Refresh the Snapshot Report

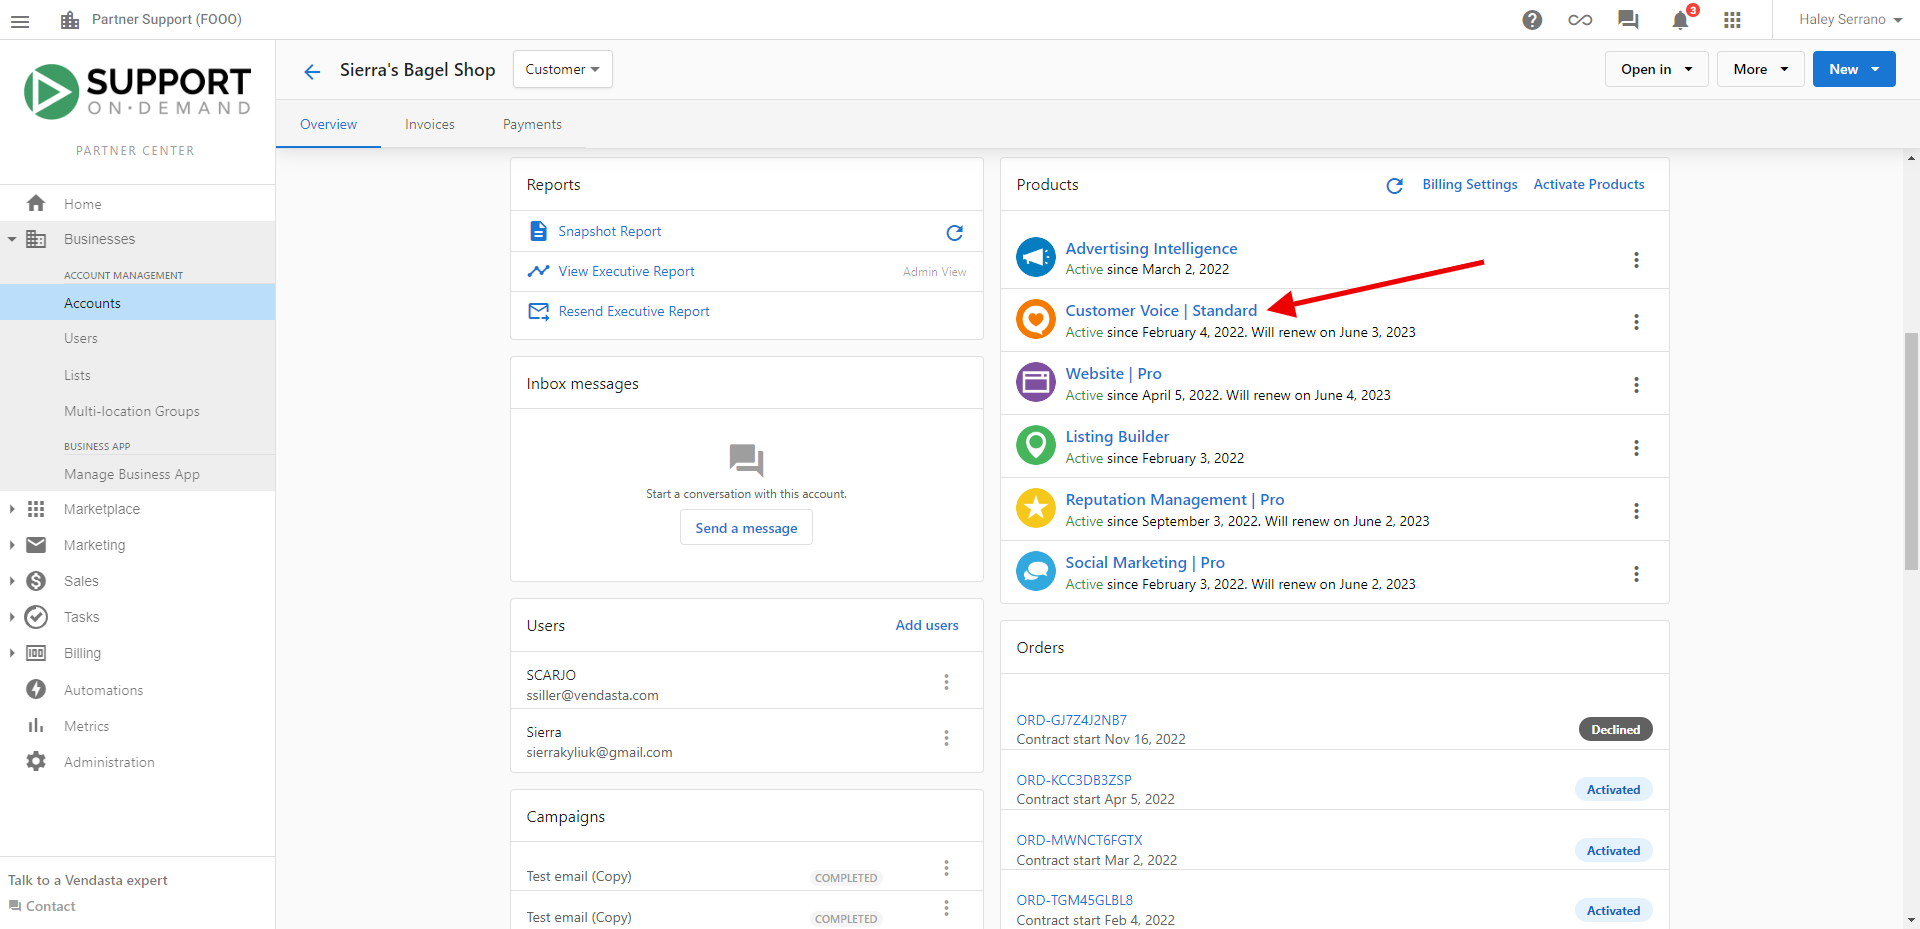[954, 232]
